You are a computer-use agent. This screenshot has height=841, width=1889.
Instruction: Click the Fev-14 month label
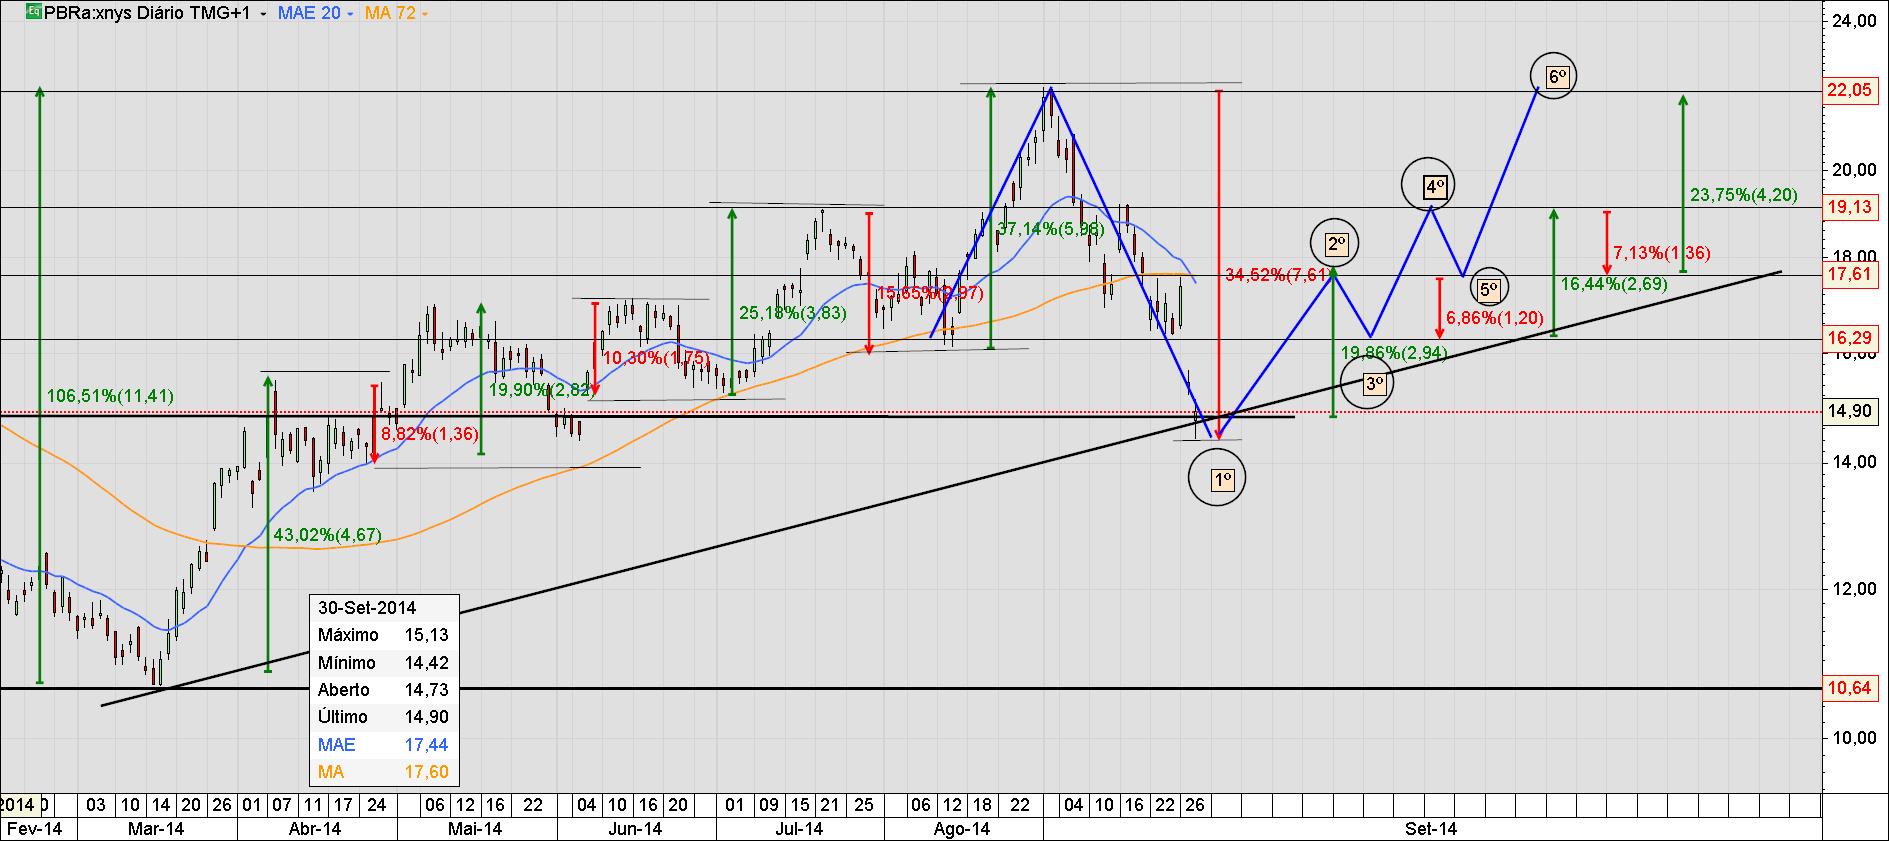[33, 829]
